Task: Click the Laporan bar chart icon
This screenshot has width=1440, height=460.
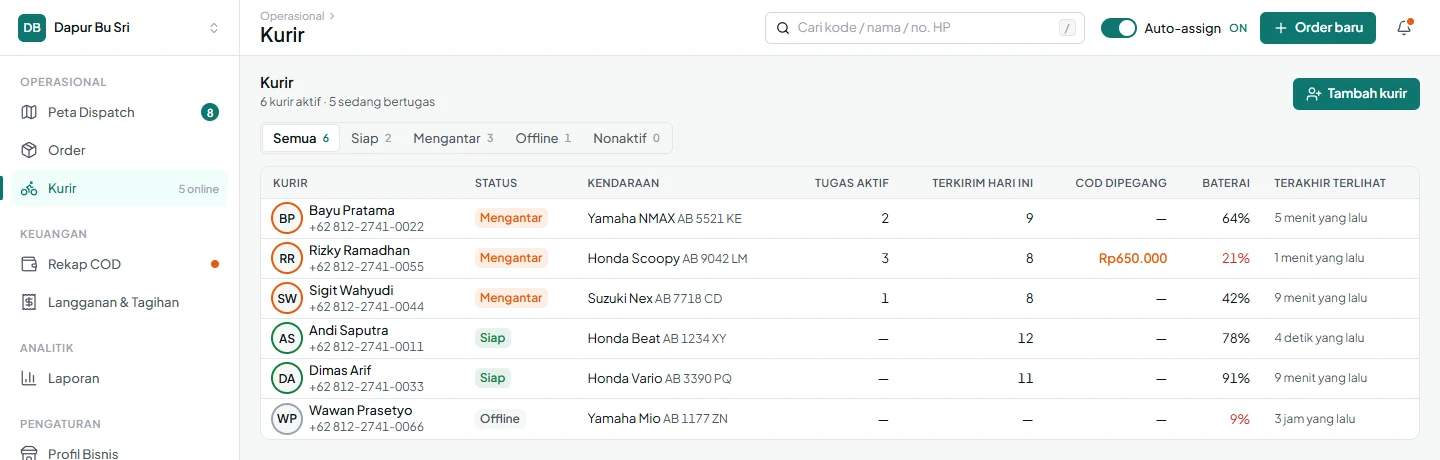Action: [x=29, y=378]
